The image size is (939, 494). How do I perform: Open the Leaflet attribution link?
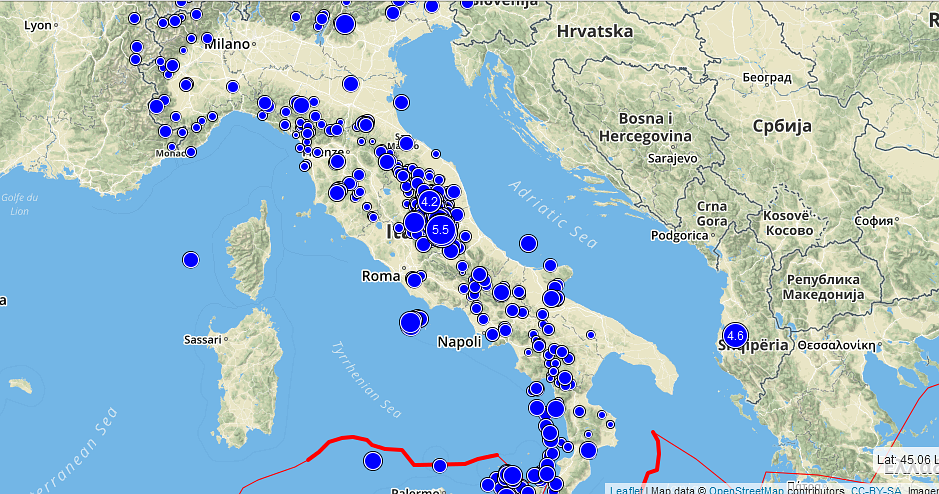(625, 489)
